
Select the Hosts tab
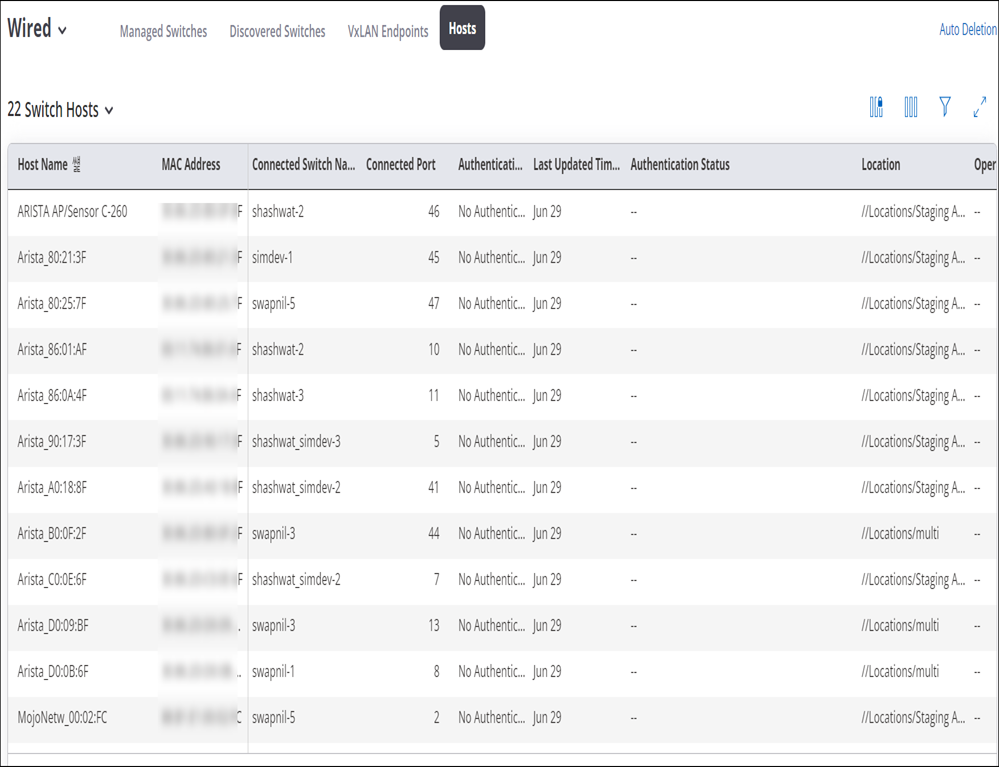click(462, 29)
